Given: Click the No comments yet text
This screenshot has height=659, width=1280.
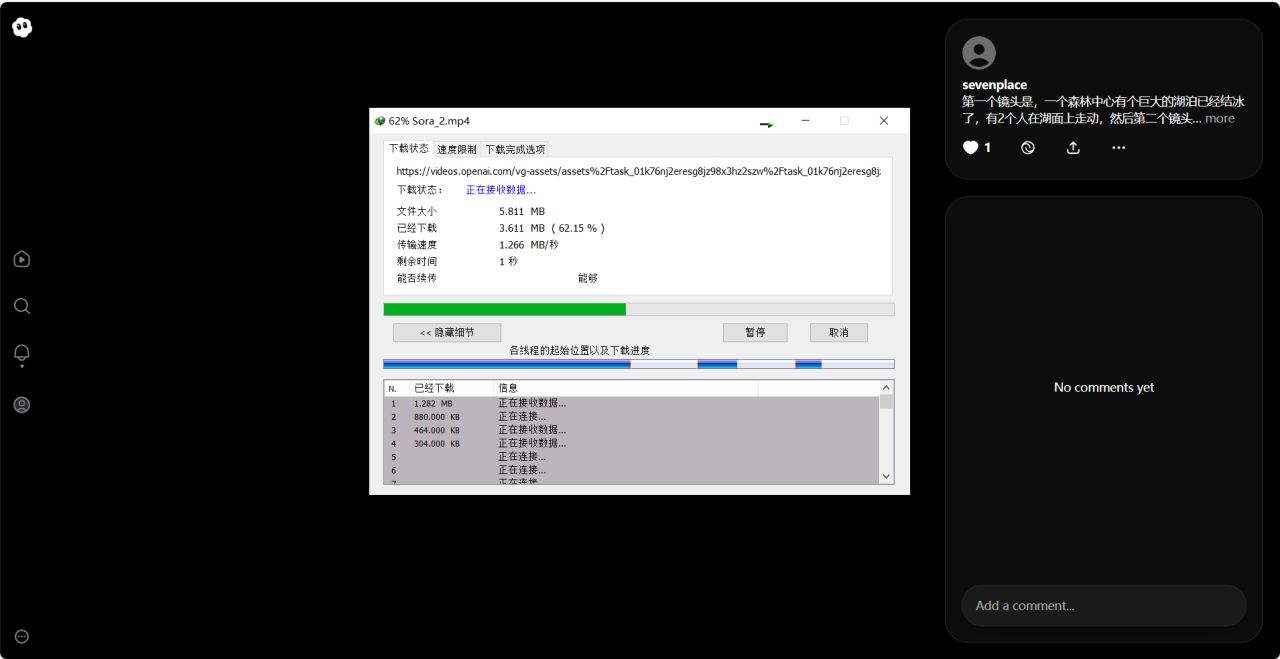Looking at the screenshot, I should tap(1104, 387).
